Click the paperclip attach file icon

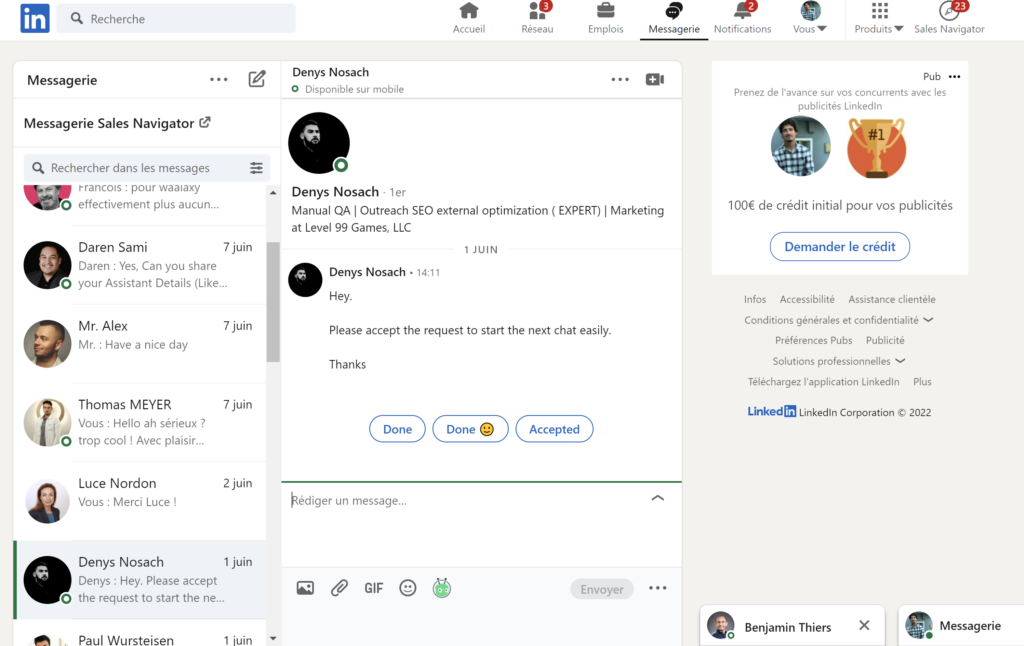click(x=339, y=589)
